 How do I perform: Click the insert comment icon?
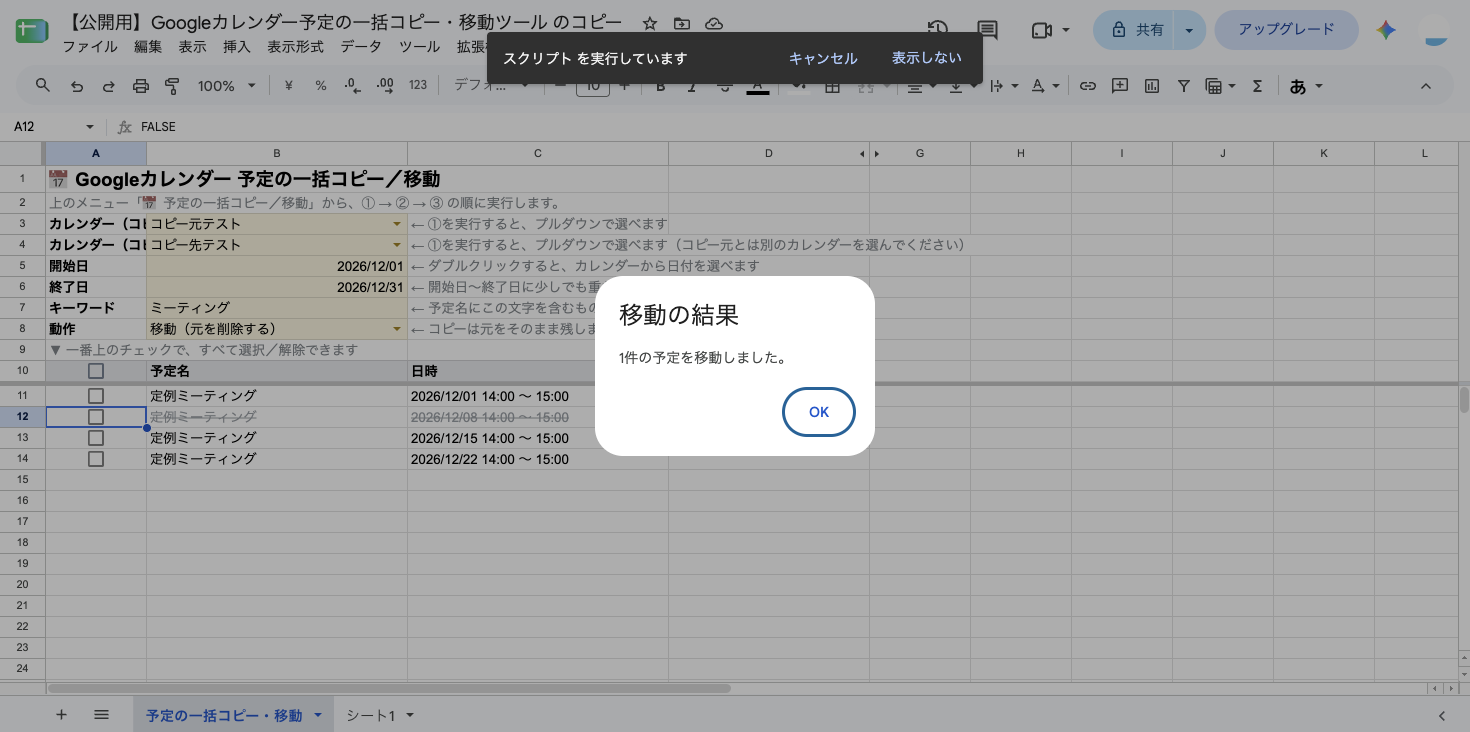pyautogui.click(x=1120, y=86)
